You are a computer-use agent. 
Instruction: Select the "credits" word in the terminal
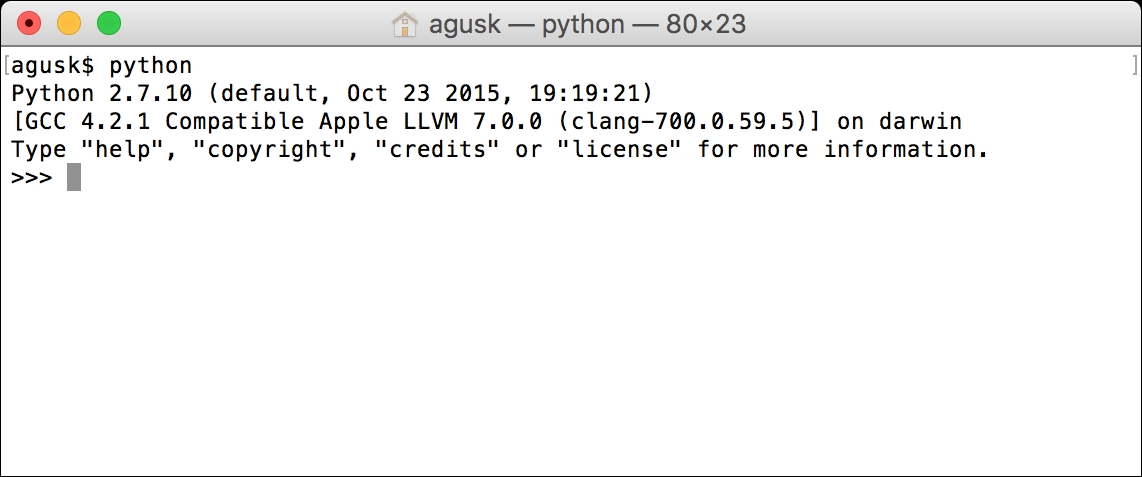[438, 149]
